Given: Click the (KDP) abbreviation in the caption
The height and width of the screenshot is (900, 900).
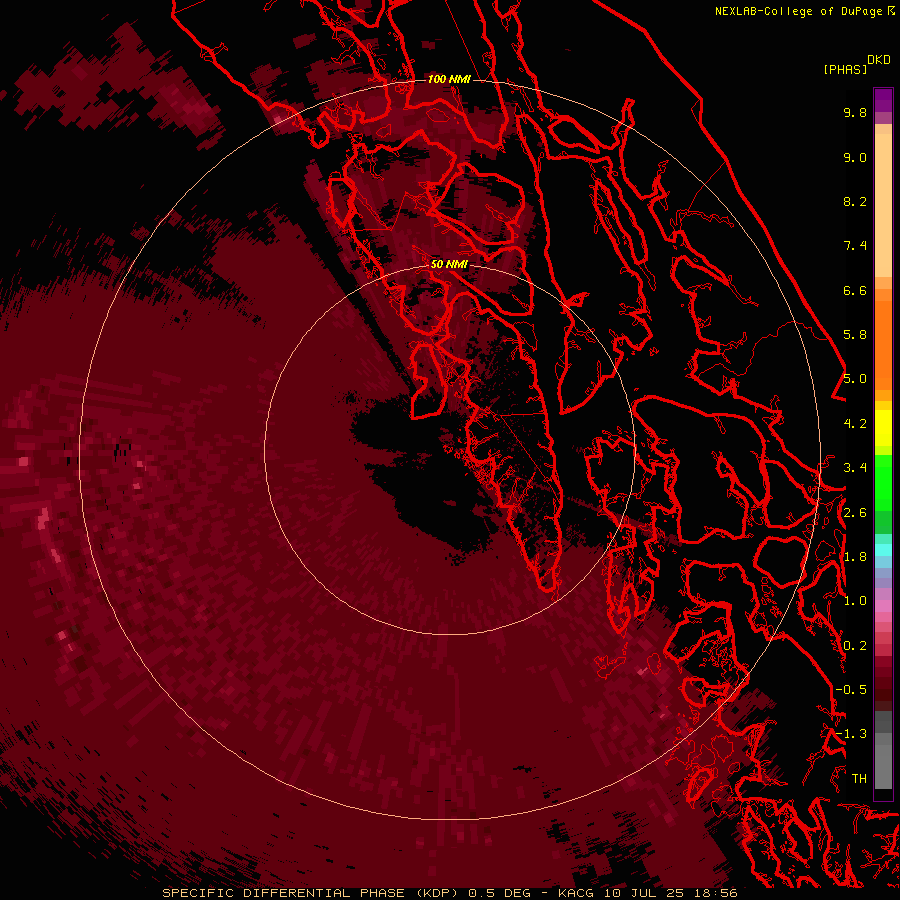Looking at the screenshot, I should pyautogui.click(x=437, y=893).
